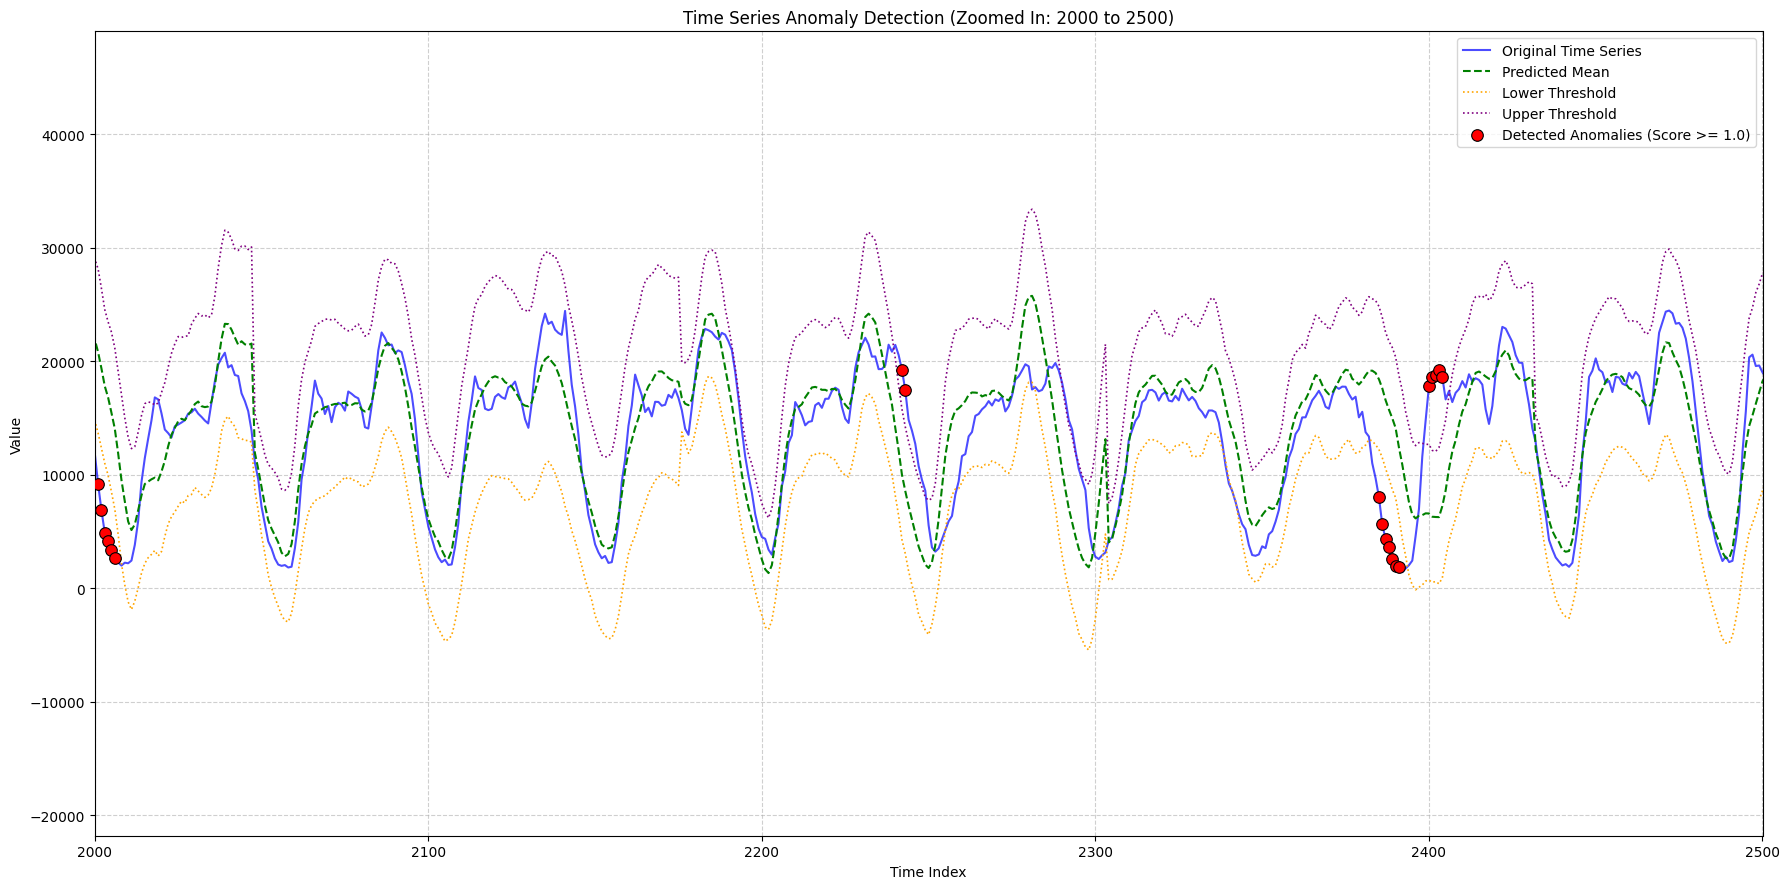
Task: Click the blue Original Time Series legend line
Action: (1477, 51)
